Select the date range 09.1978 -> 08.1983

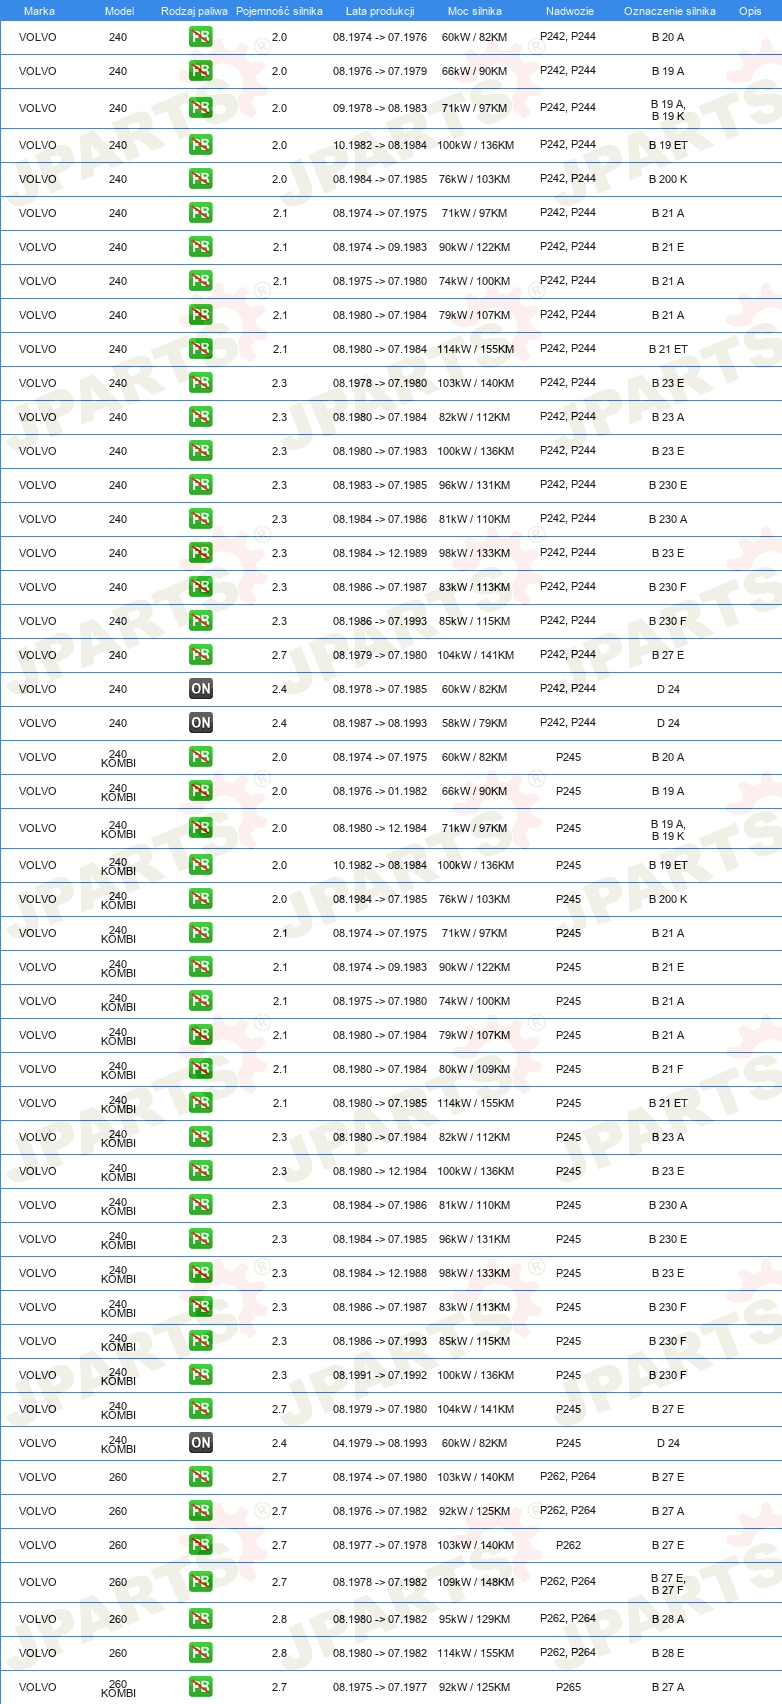pos(380,108)
